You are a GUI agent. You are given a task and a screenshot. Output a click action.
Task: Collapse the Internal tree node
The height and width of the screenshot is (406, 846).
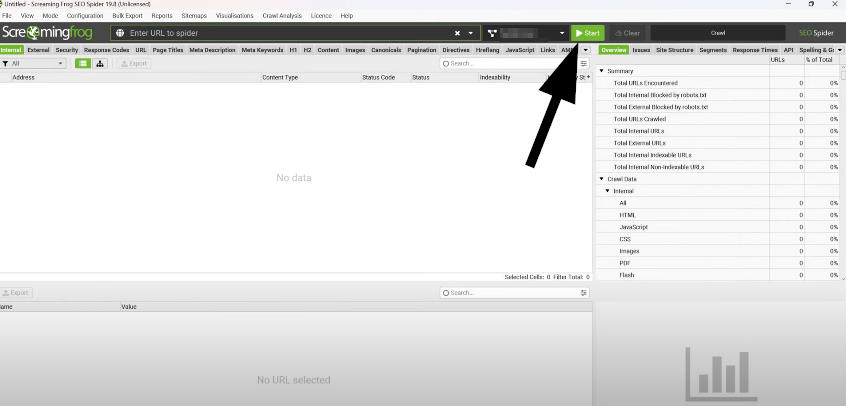(x=608, y=191)
